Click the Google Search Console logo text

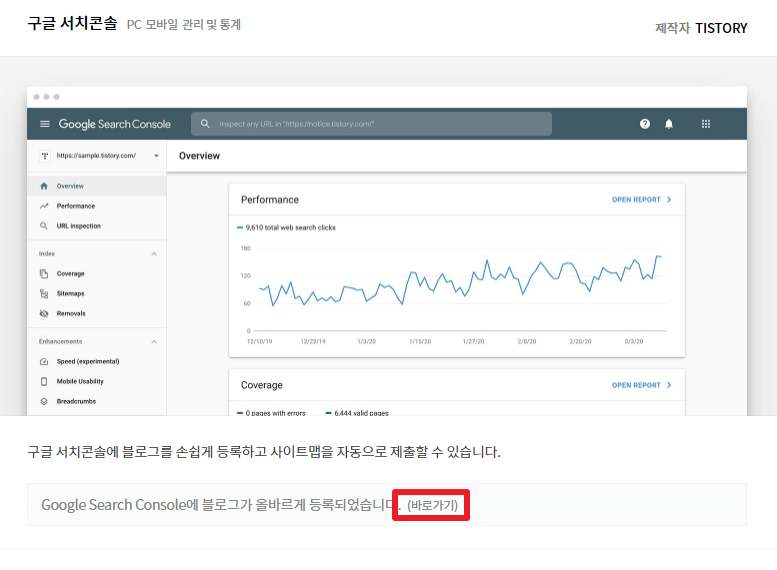coord(114,124)
